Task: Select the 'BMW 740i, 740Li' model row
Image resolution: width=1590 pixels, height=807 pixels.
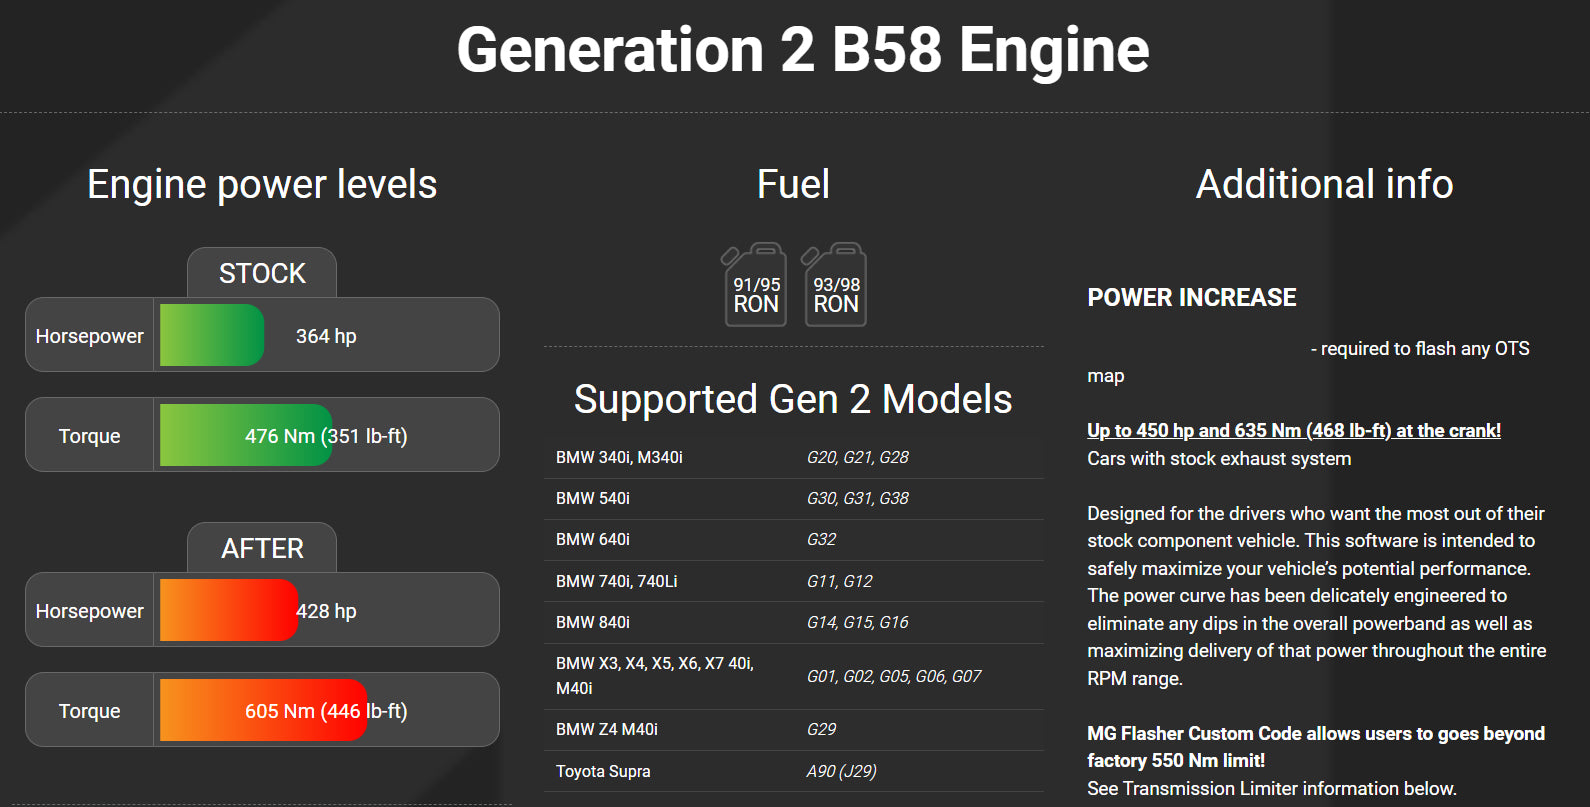Action: (794, 581)
